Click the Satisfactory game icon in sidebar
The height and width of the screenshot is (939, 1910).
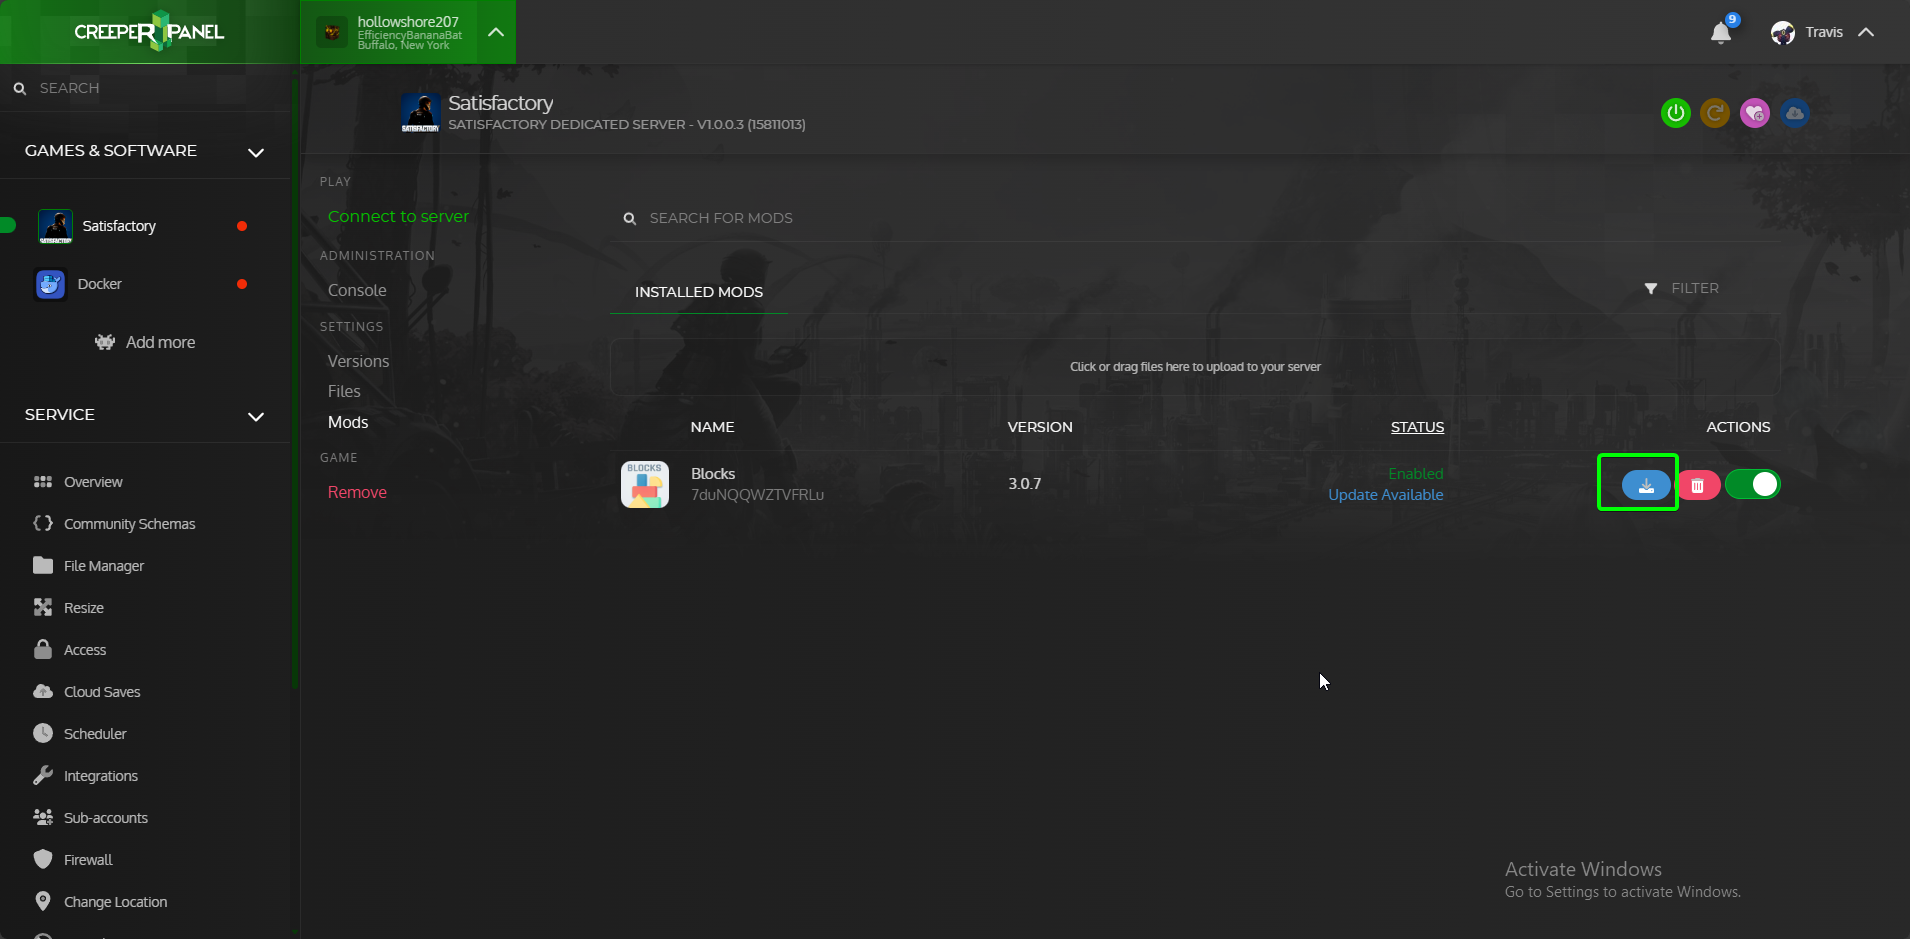click(55, 227)
